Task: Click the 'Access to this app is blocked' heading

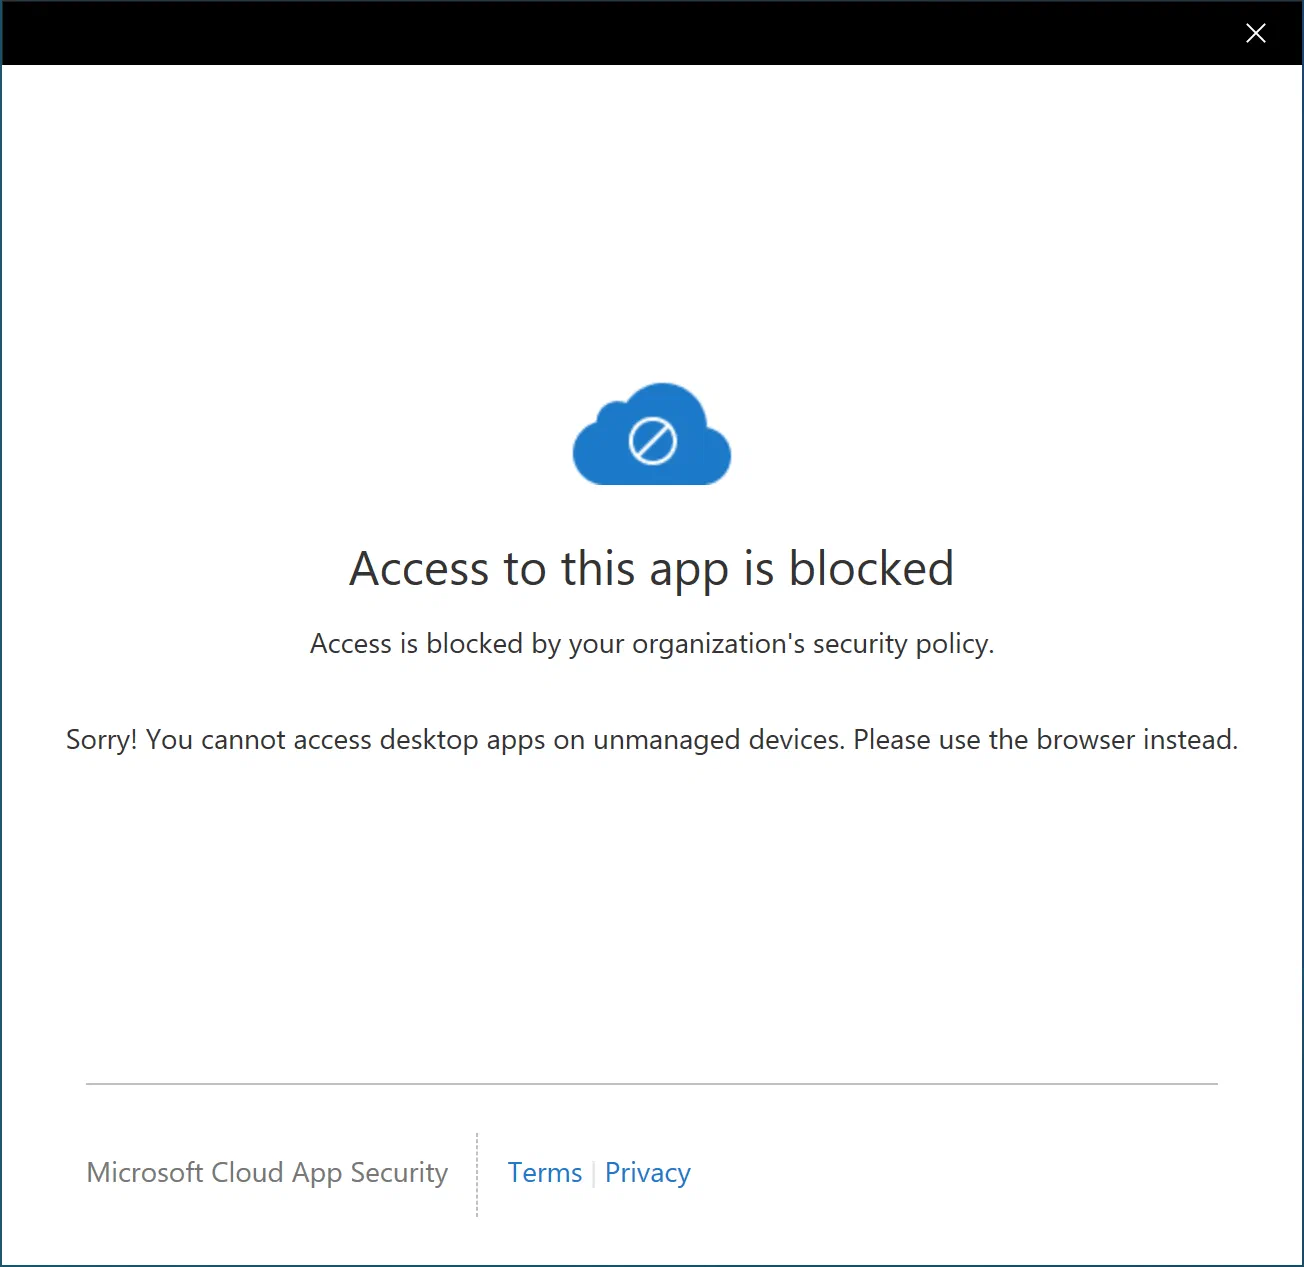Action: (652, 569)
